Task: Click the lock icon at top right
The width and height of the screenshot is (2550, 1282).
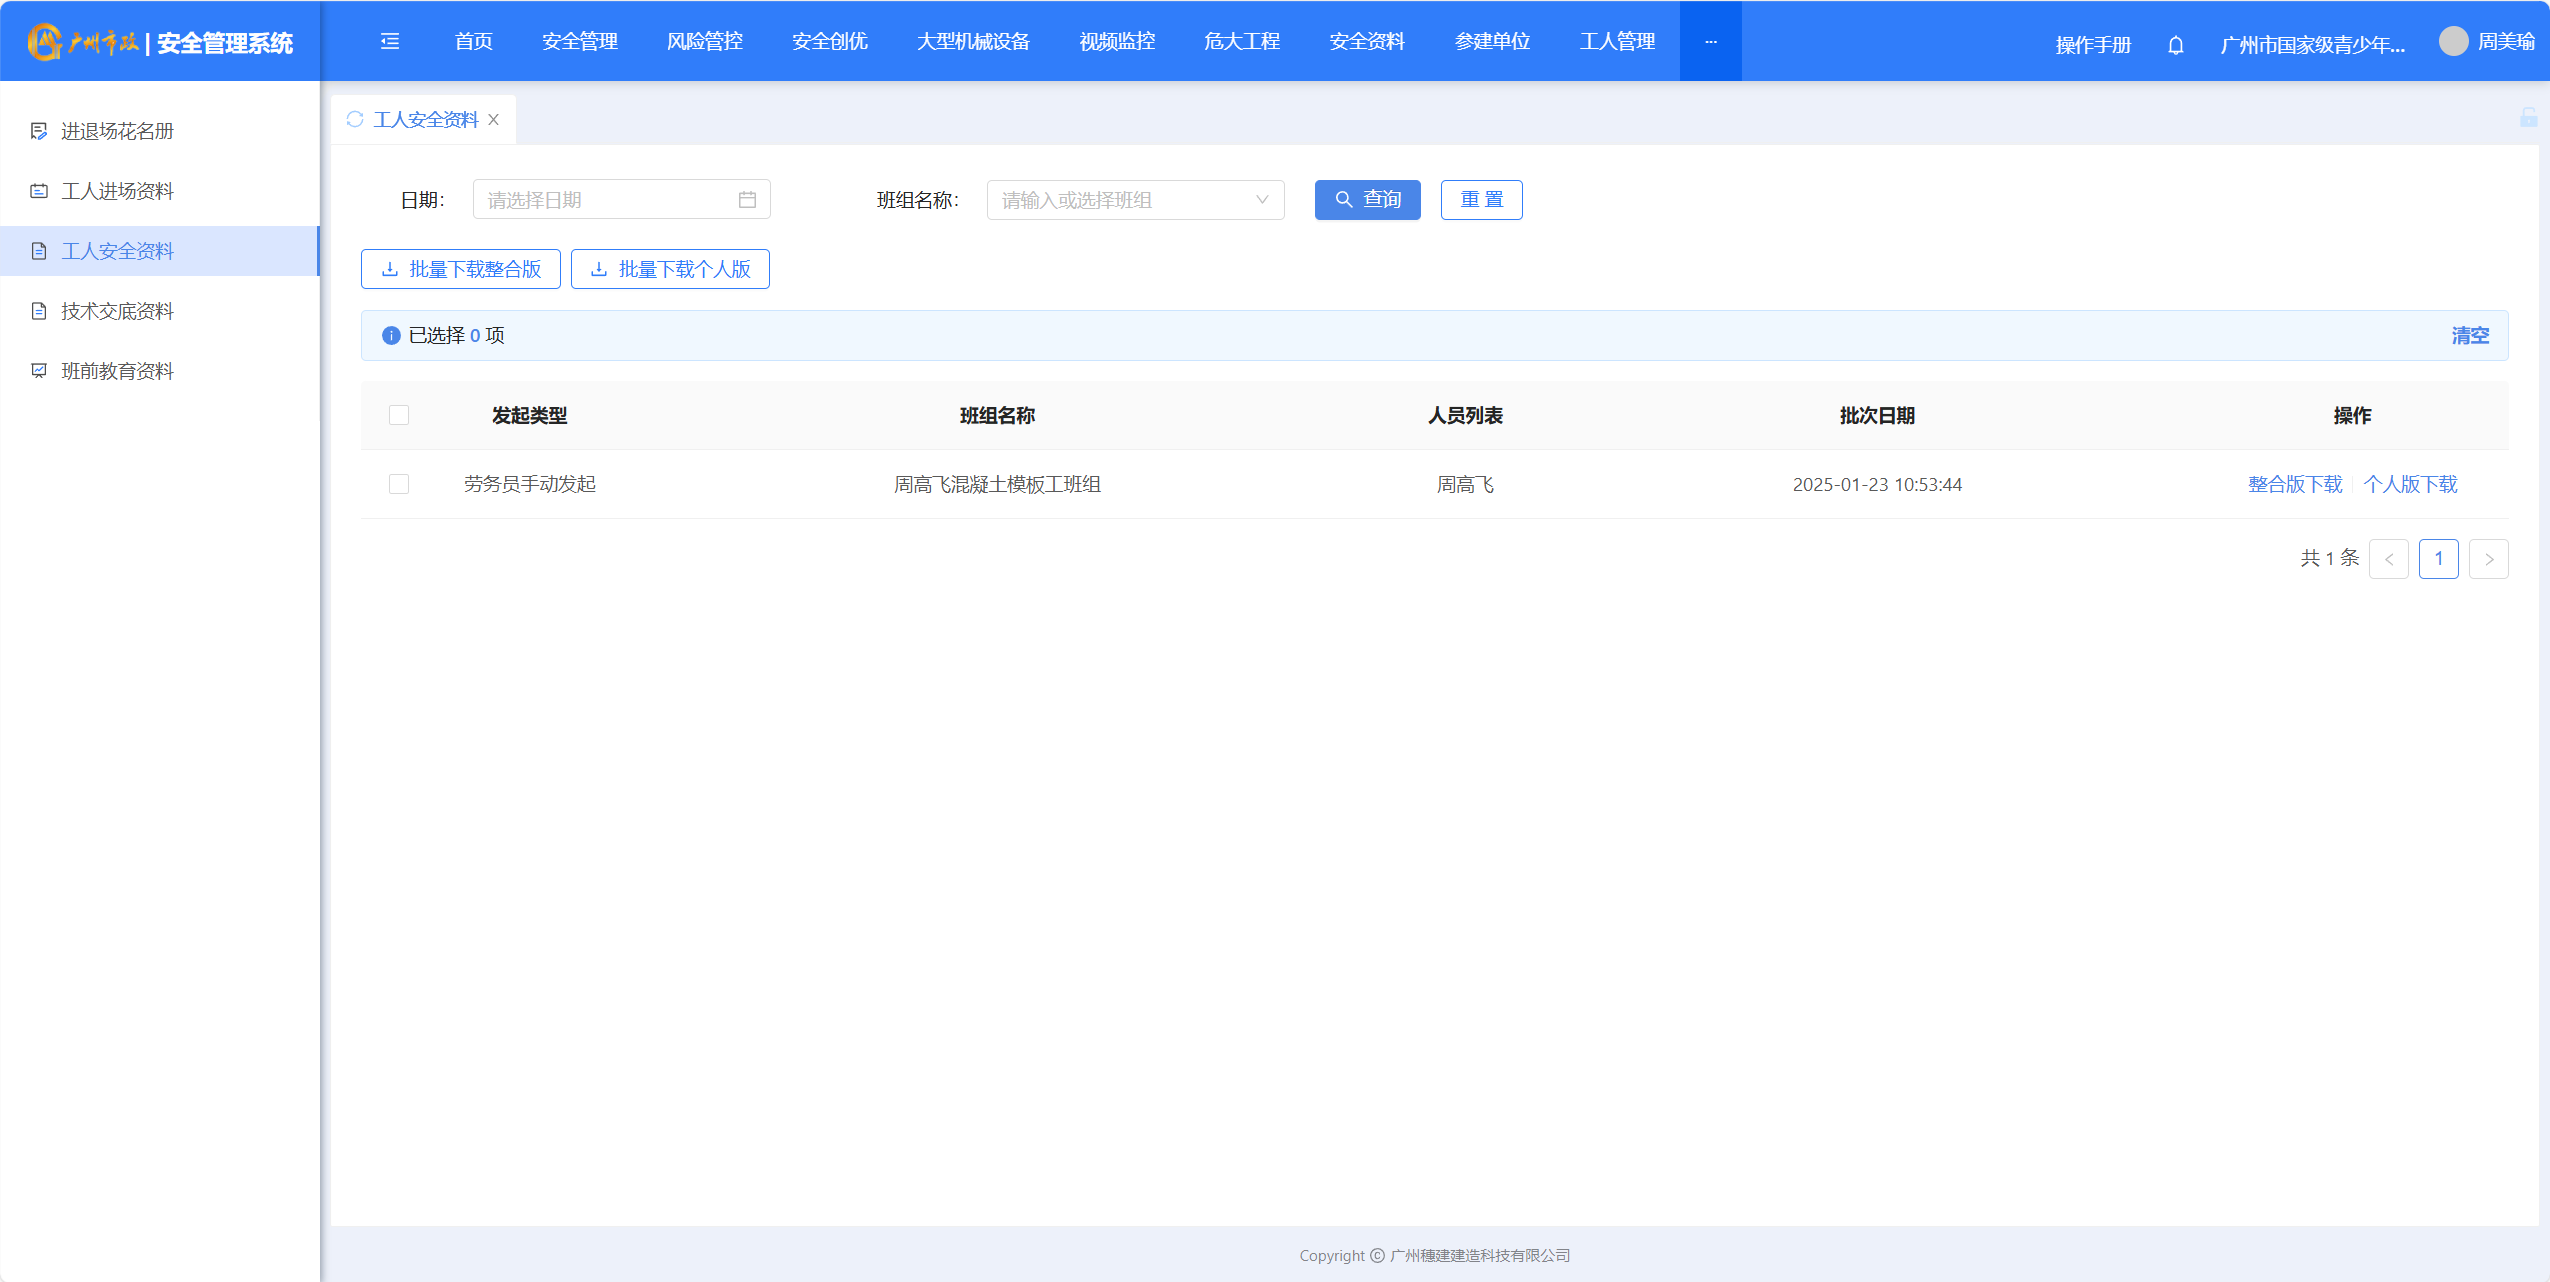Action: (2528, 118)
